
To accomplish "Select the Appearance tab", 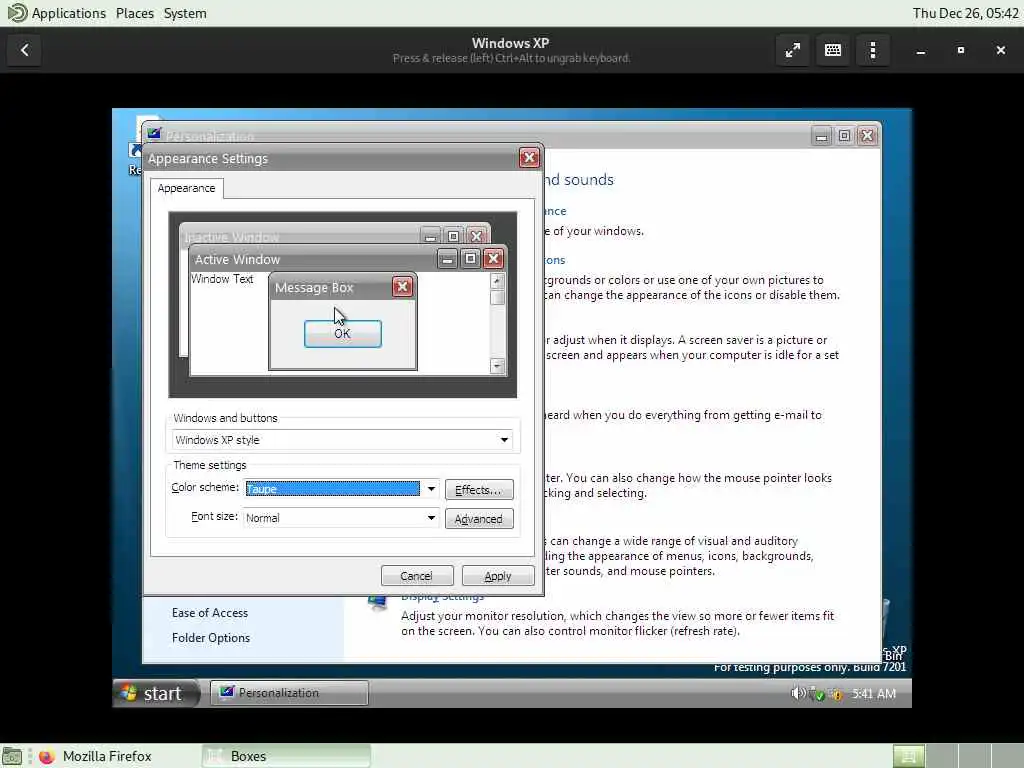I will [186, 188].
